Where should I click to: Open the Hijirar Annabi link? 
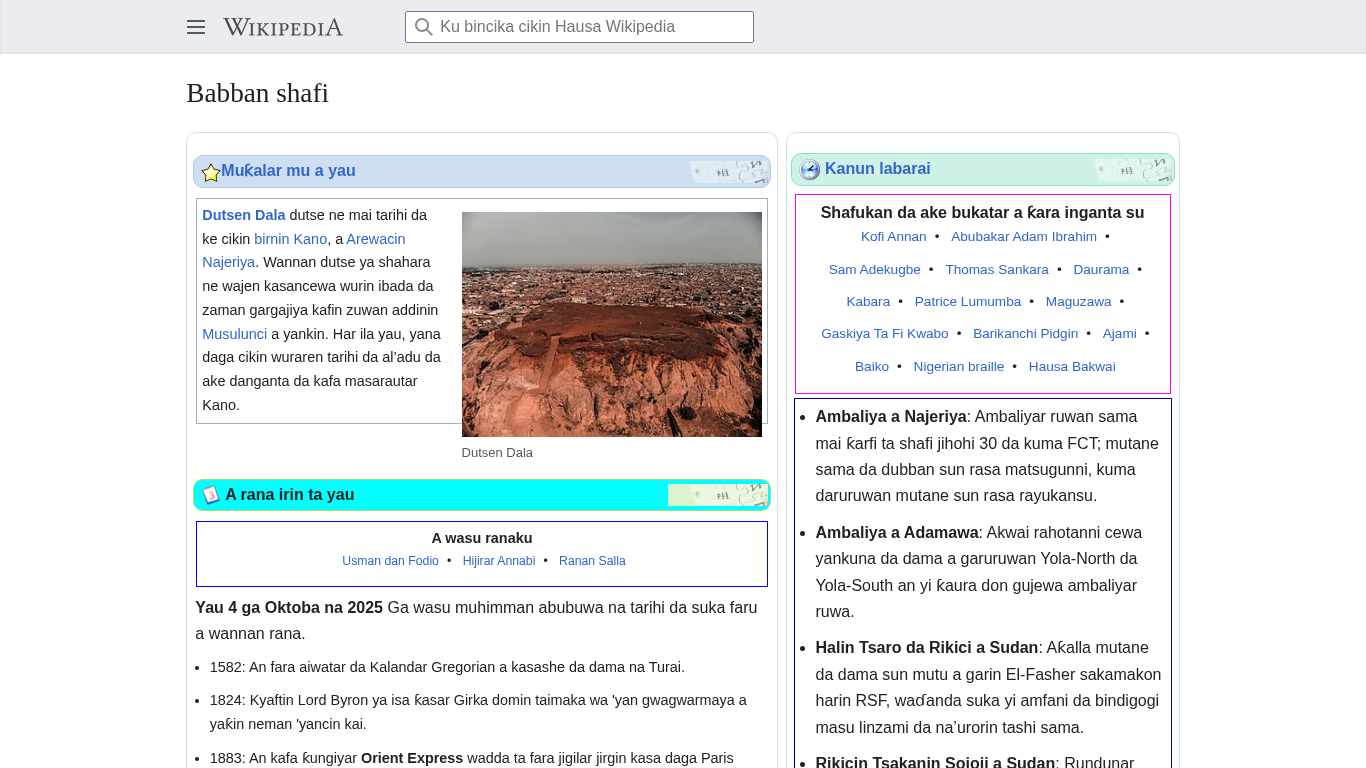[x=498, y=561]
